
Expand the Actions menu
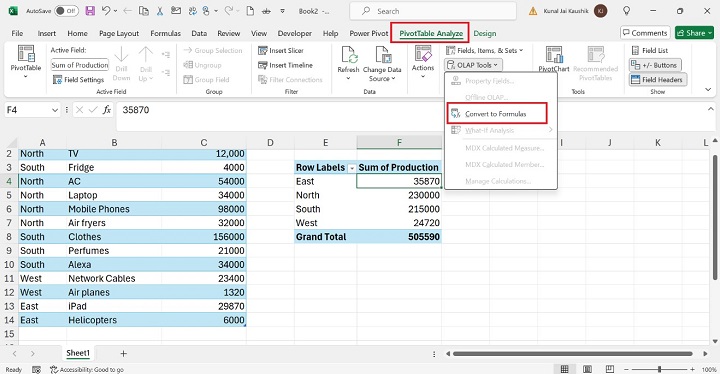[422, 61]
